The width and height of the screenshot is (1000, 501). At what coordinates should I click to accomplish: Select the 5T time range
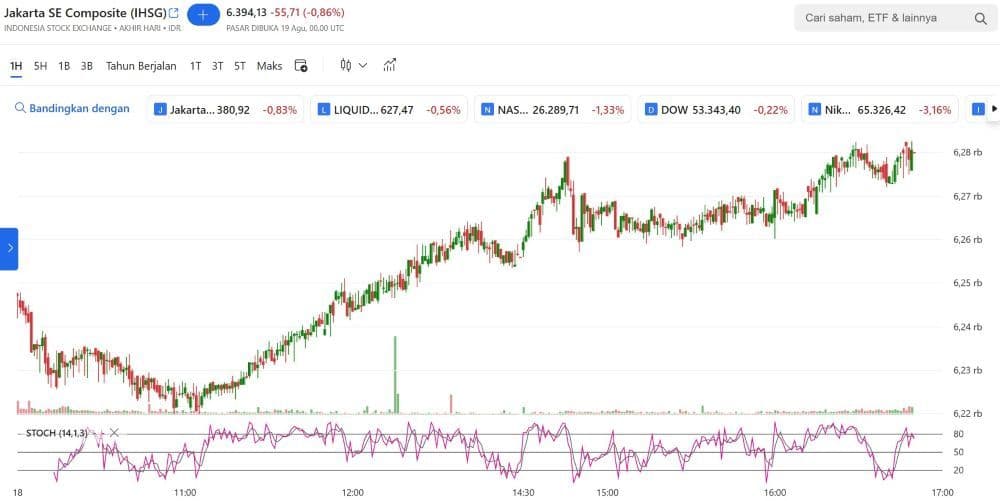(239, 66)
